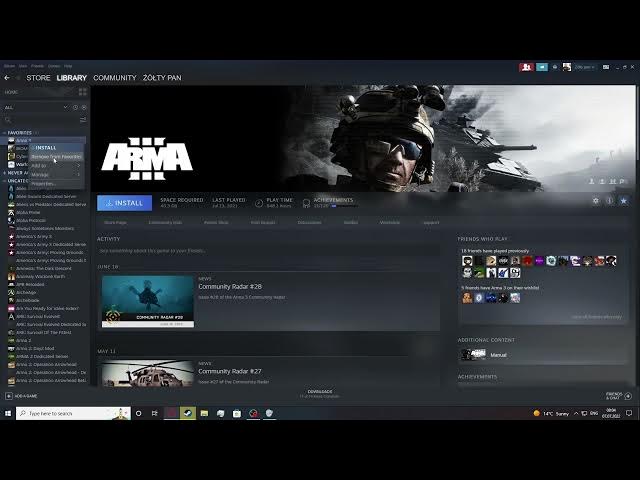Toggle collections grid view icon
Screen dimensions: 640x480
click(x=83, y=92)
